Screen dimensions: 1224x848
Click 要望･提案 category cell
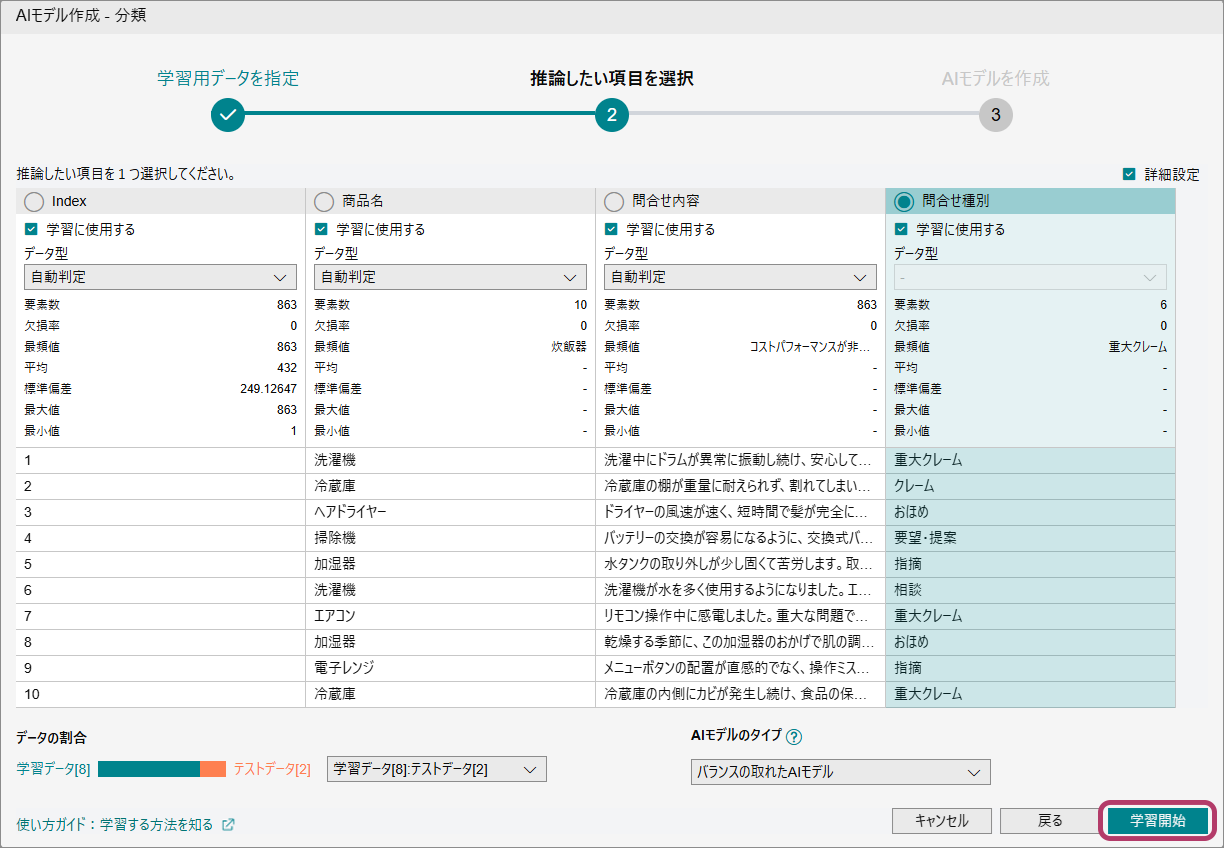tap(1030, 538)
